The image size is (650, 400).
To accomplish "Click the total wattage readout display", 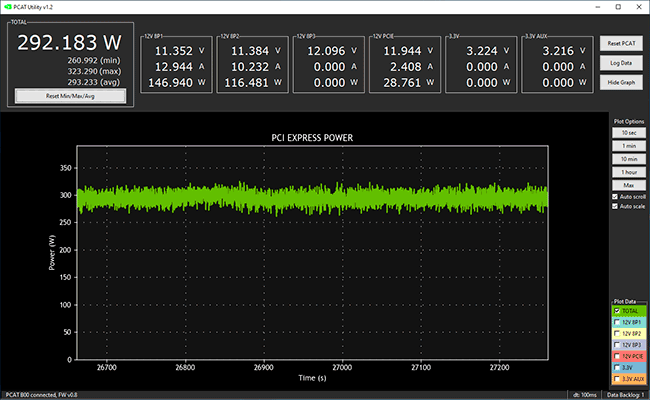I will pyautogui.click(x=70, y=43).
